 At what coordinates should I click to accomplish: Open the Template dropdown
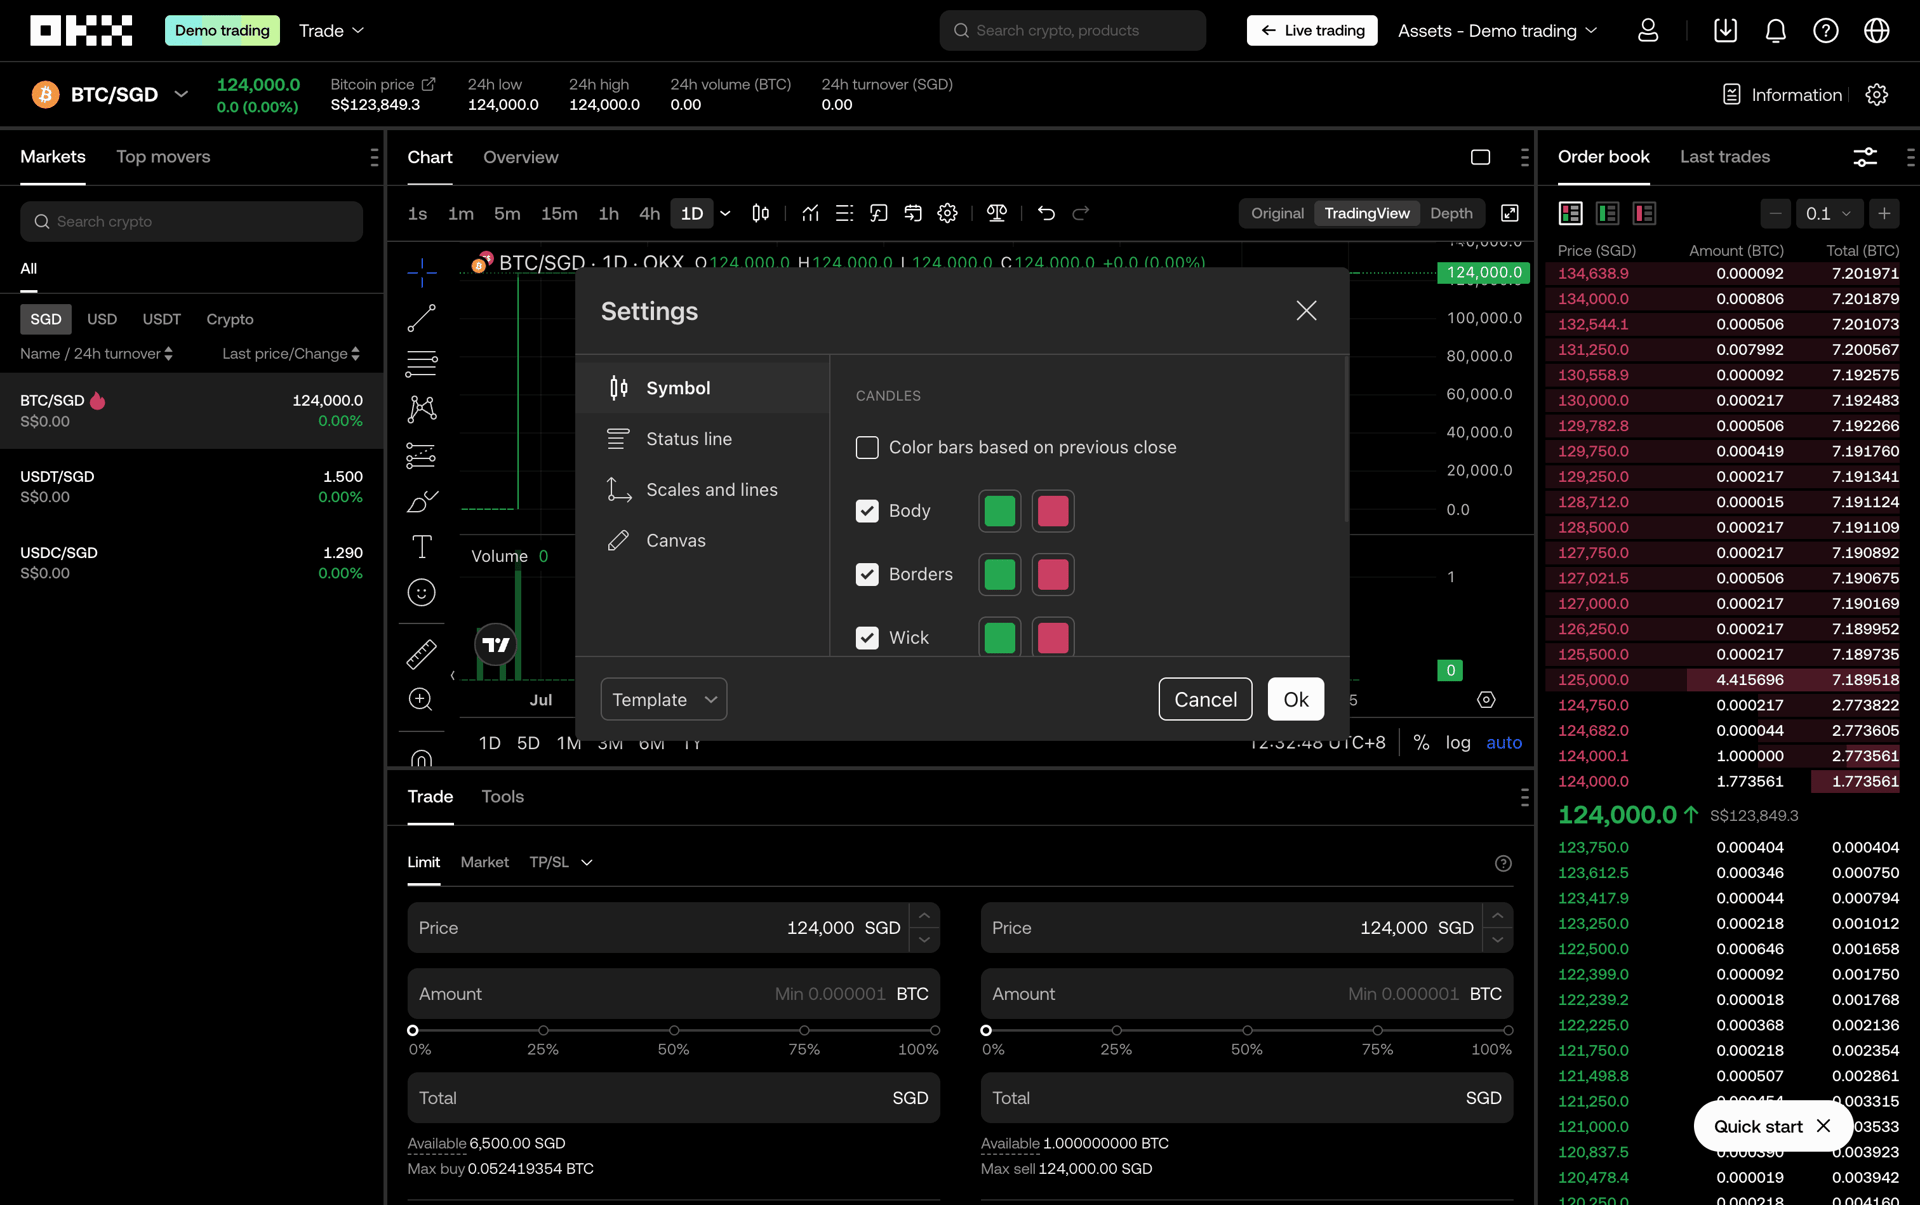tap(664, 699)
